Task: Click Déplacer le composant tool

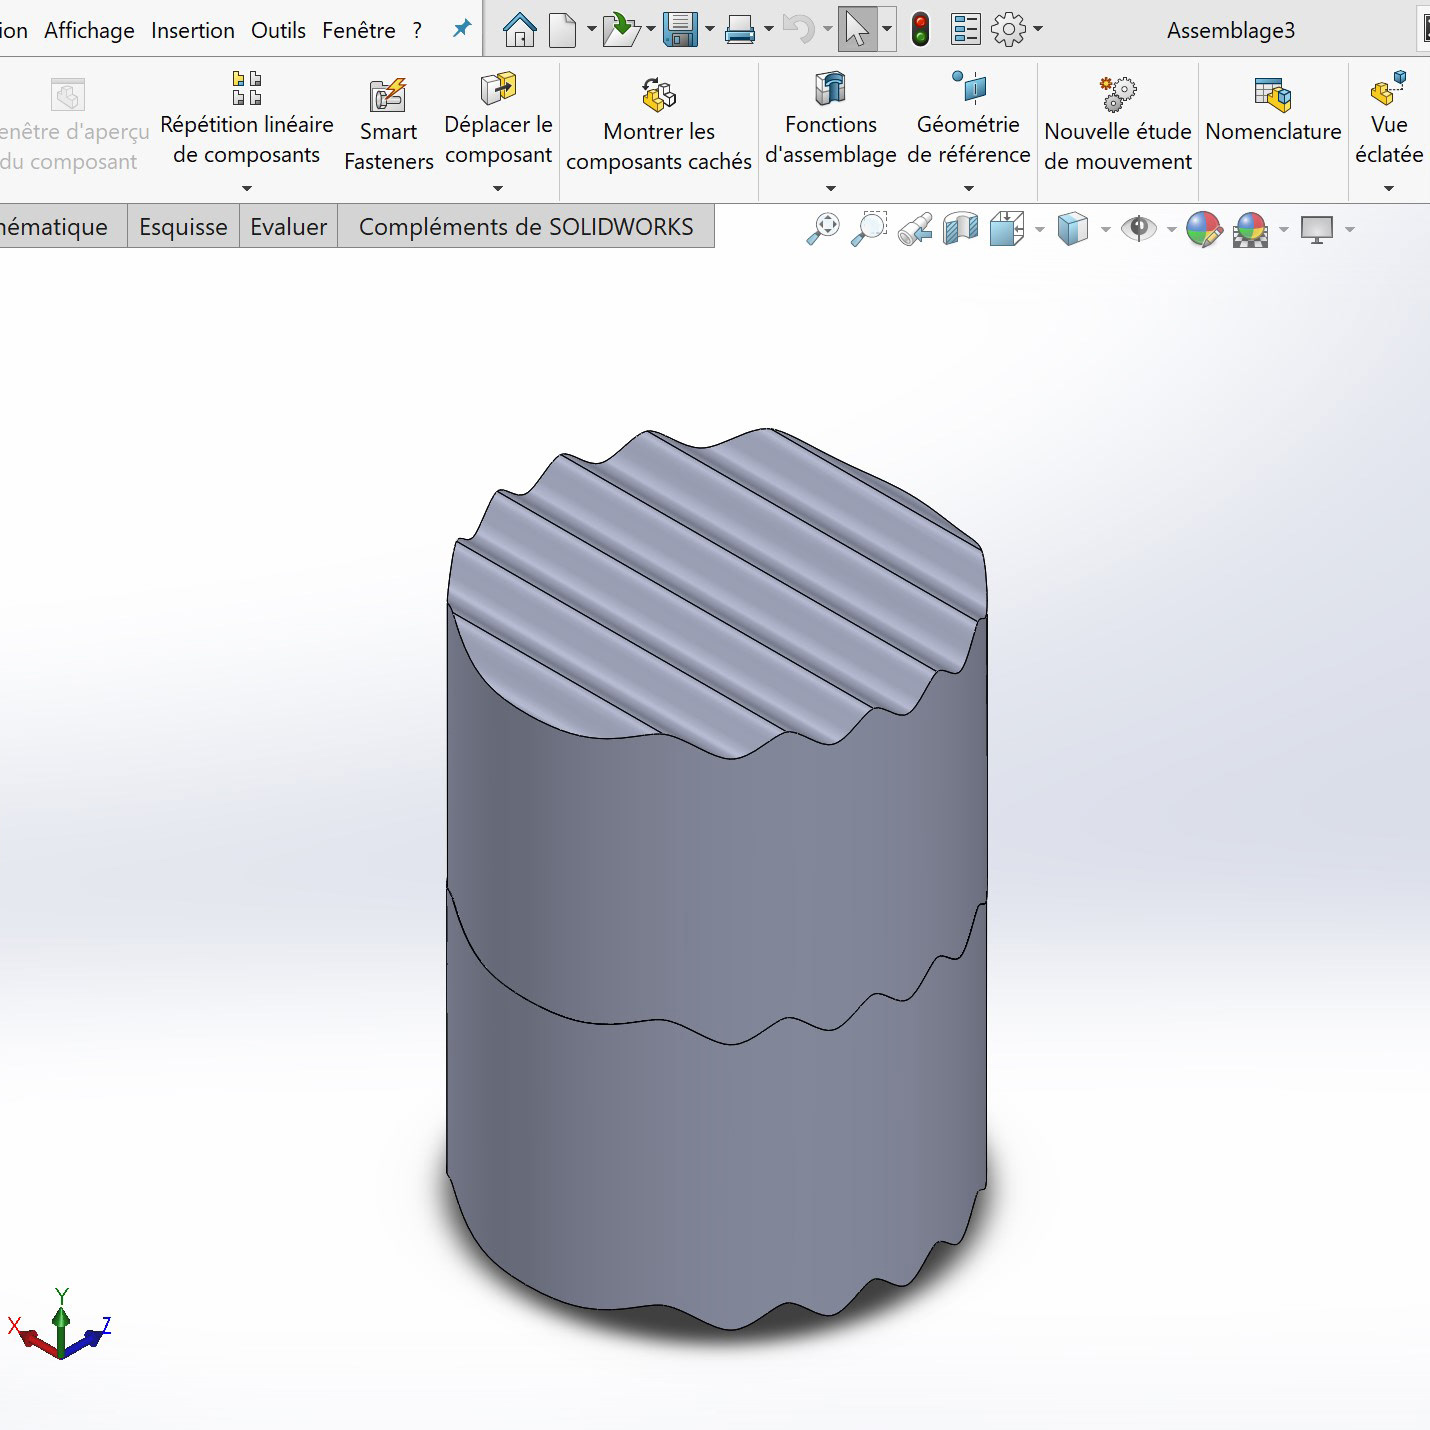Action: [498, 118]
